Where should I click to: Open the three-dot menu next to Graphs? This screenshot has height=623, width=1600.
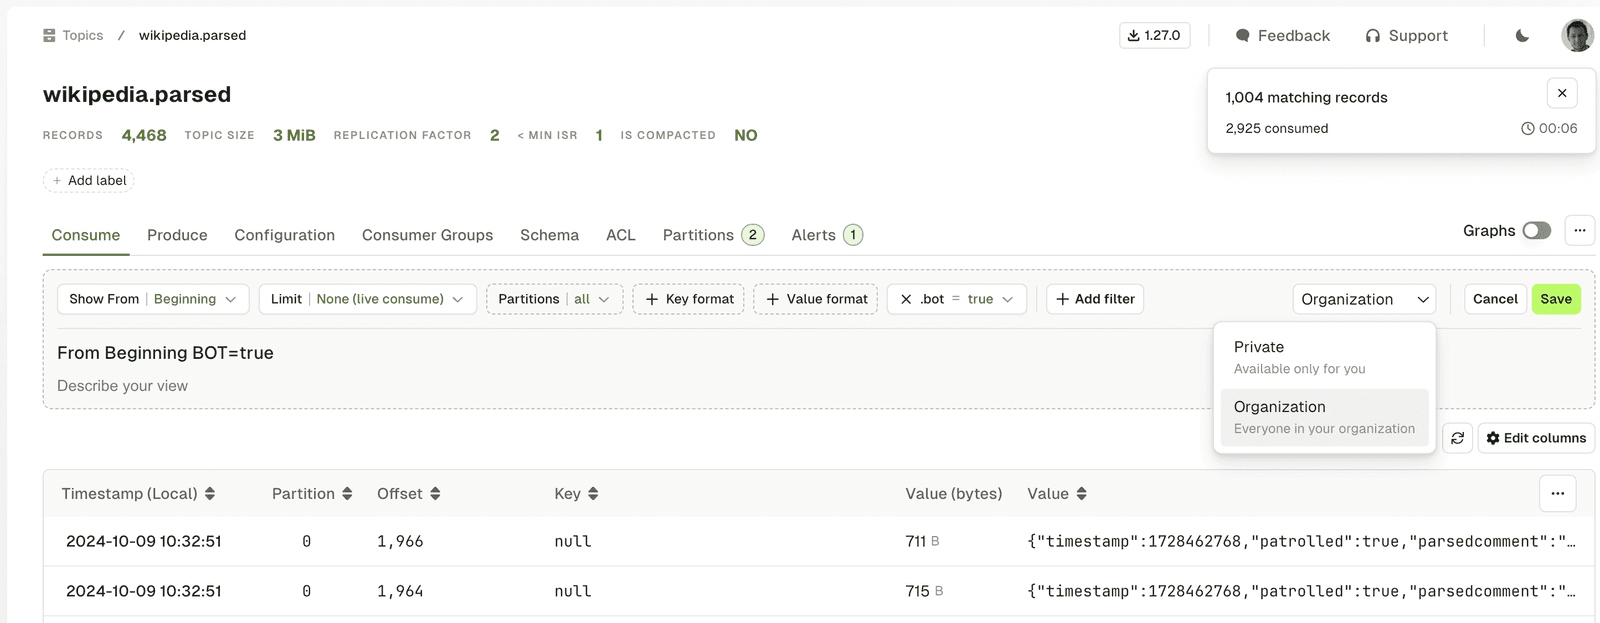tap(1579, 231)
